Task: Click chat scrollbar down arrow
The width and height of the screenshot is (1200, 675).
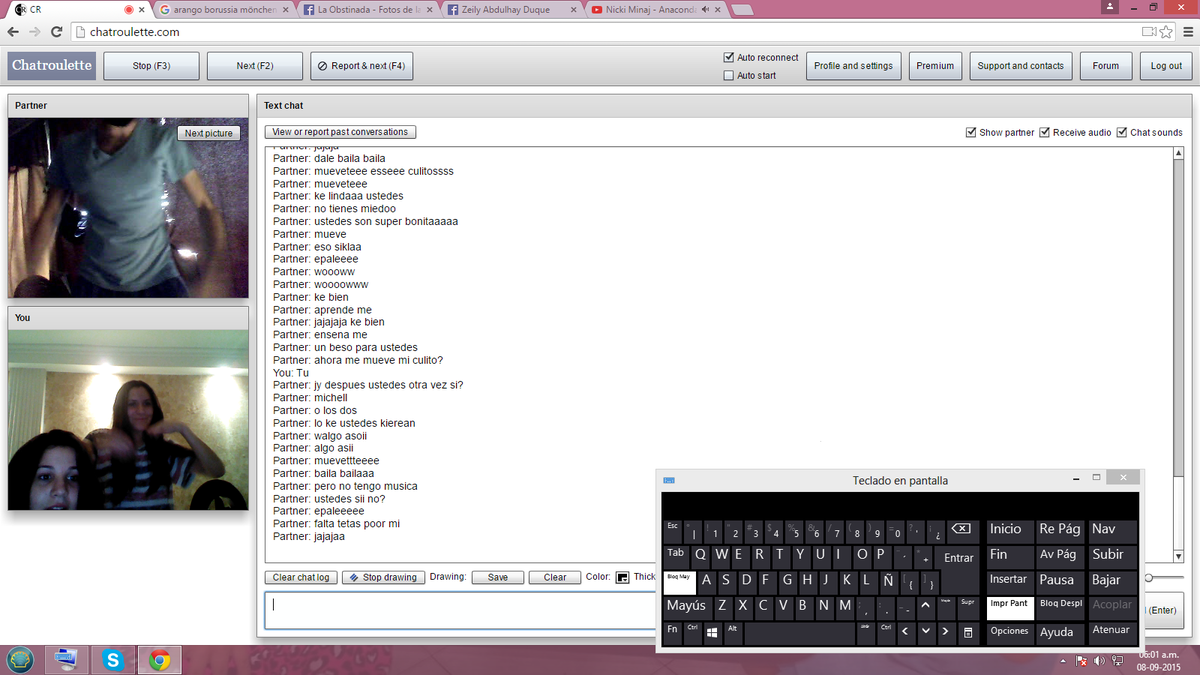Action: [x=1178, y=556]
